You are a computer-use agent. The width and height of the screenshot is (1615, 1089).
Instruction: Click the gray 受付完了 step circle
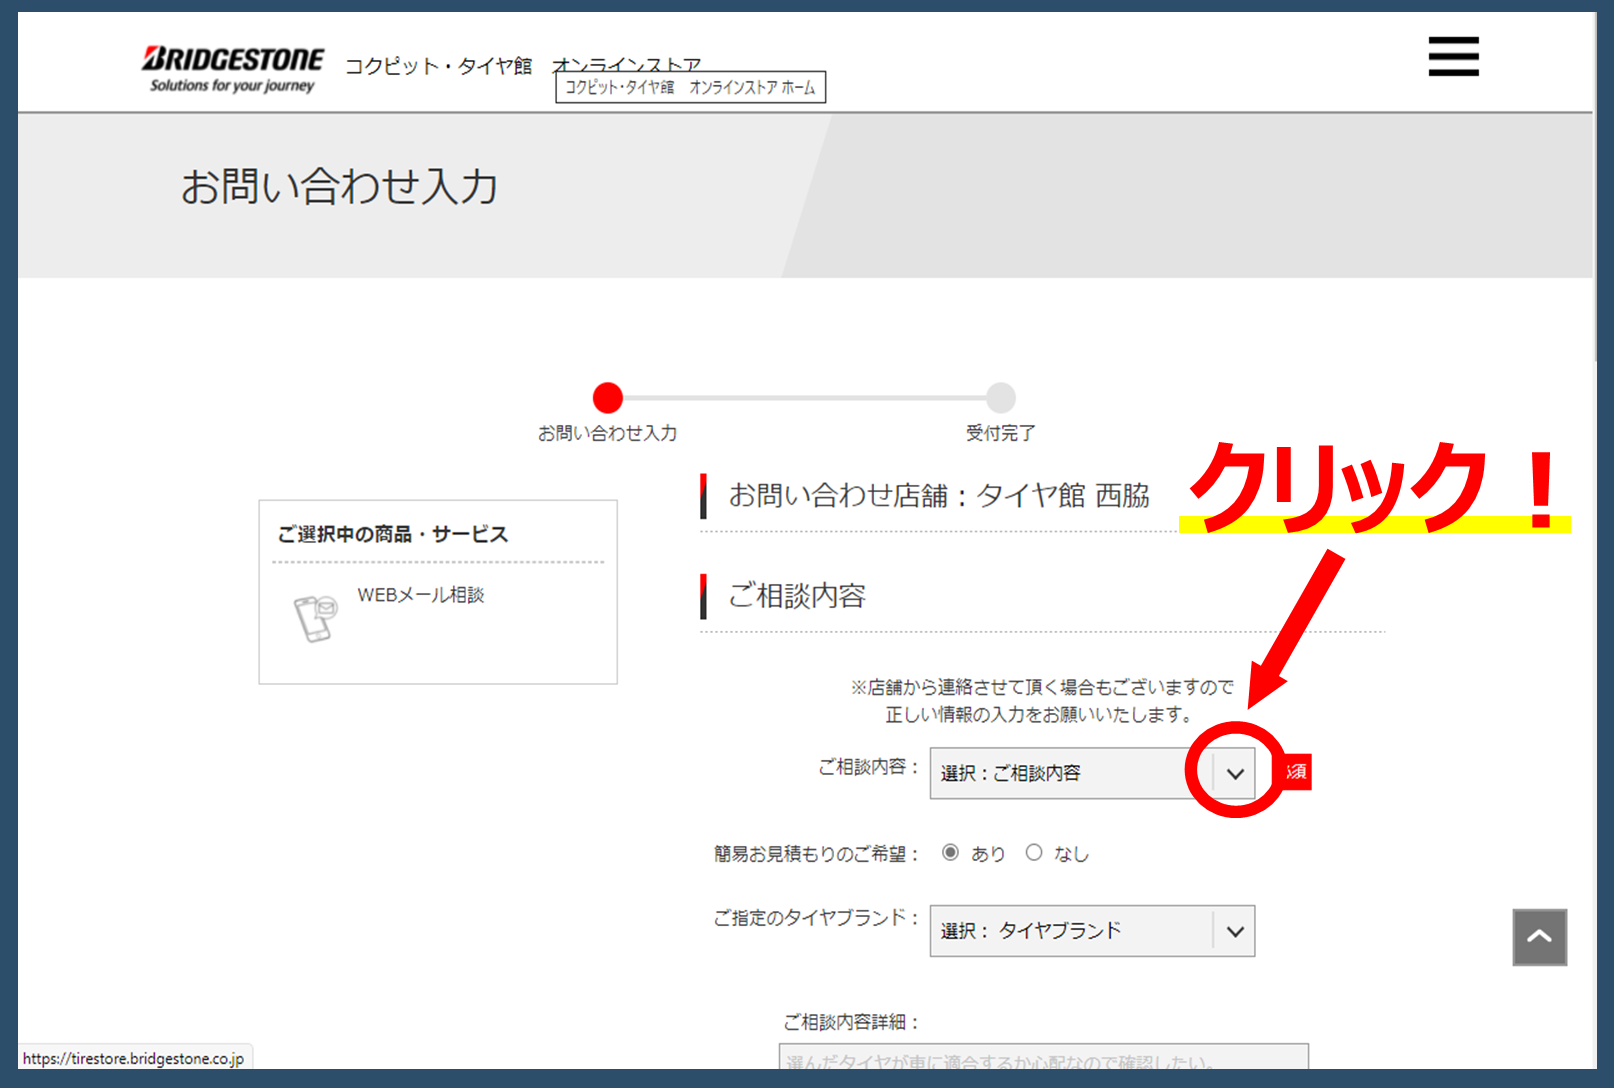coord(1000,398)
